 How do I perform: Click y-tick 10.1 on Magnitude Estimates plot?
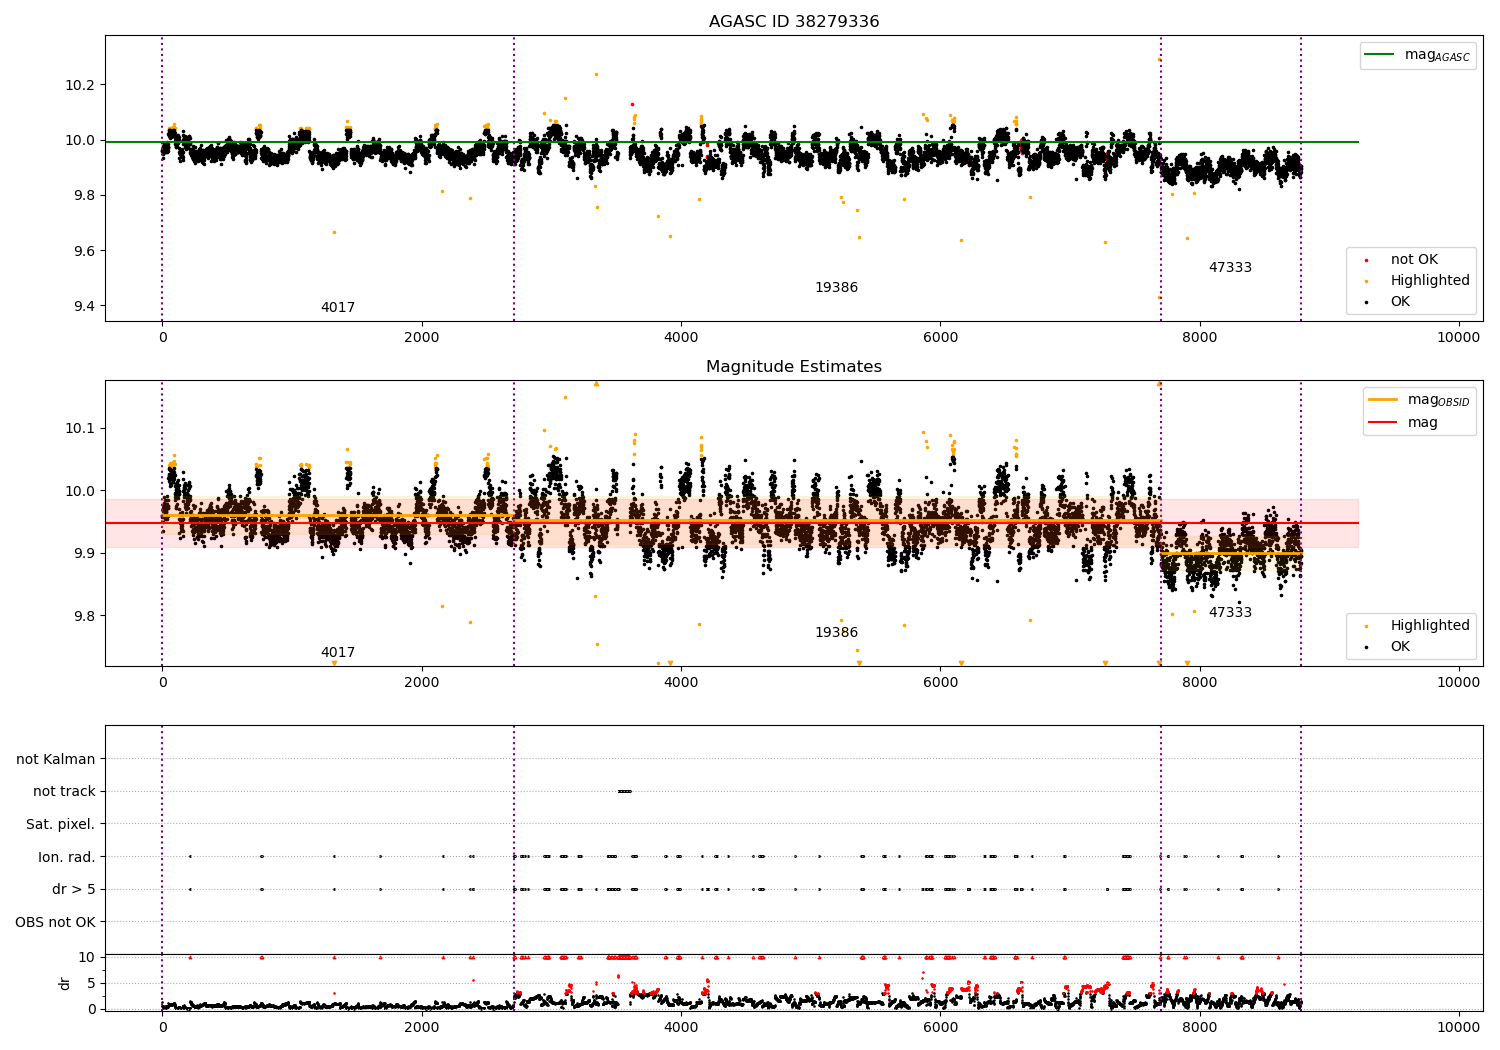tap(81, 428)
